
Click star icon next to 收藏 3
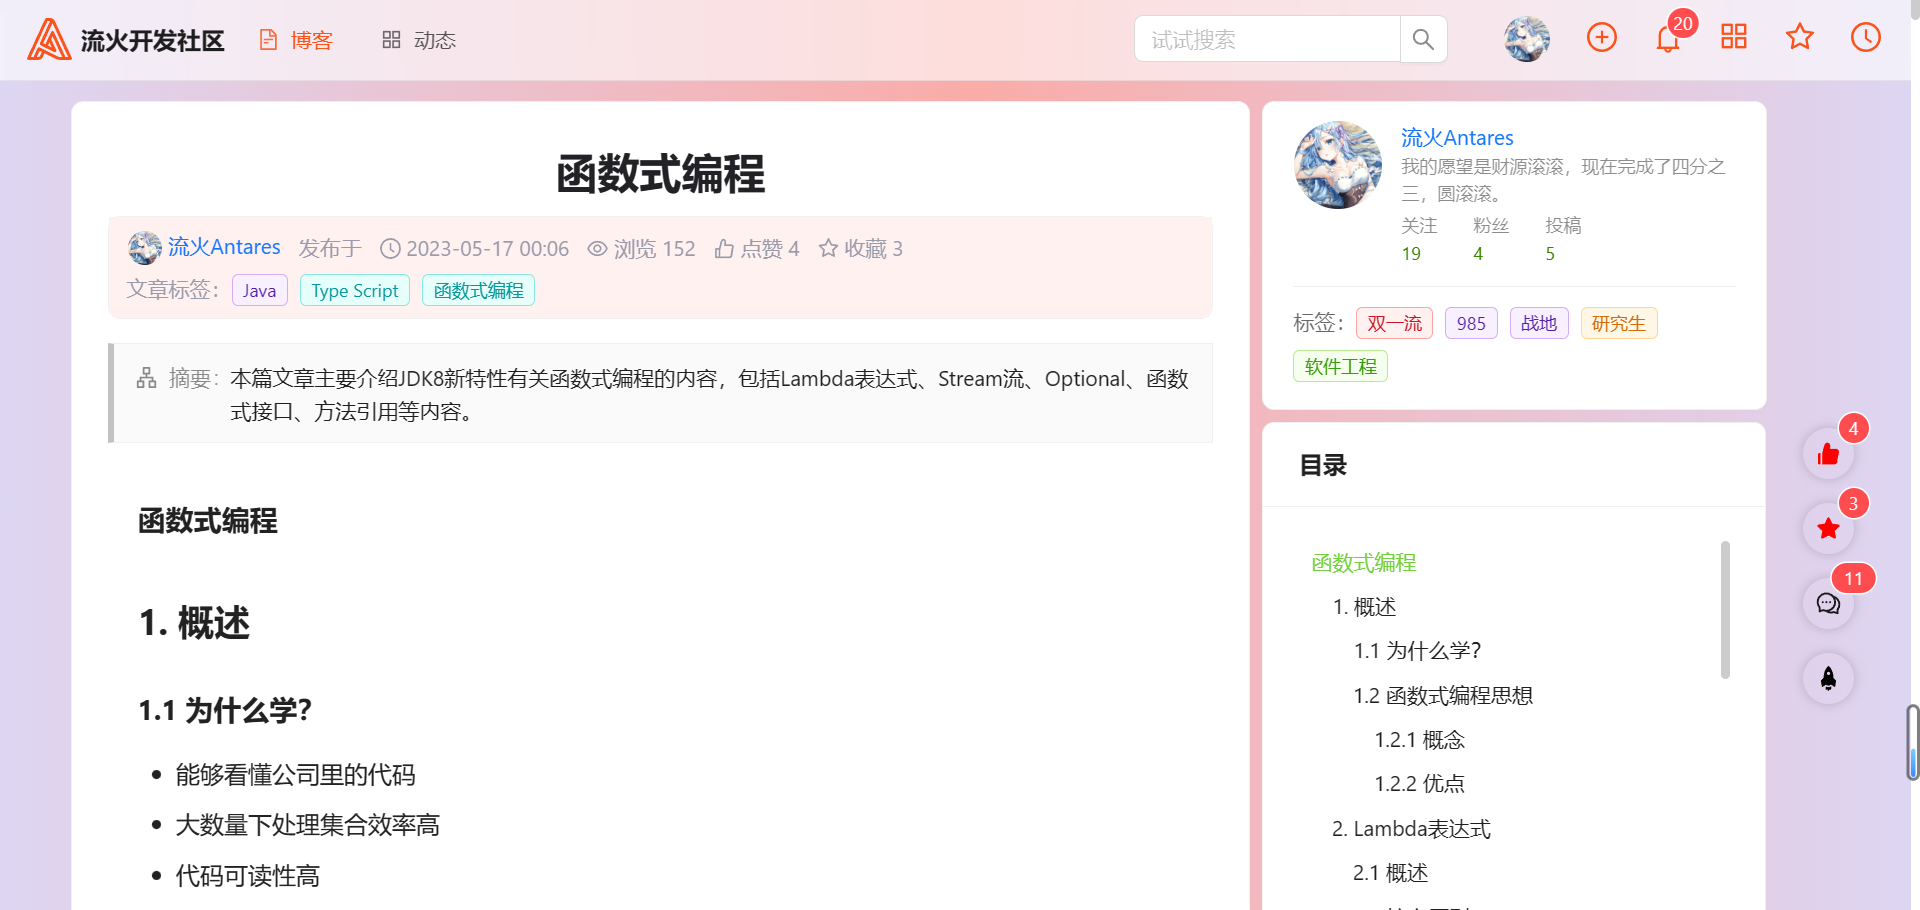[828, 248]
